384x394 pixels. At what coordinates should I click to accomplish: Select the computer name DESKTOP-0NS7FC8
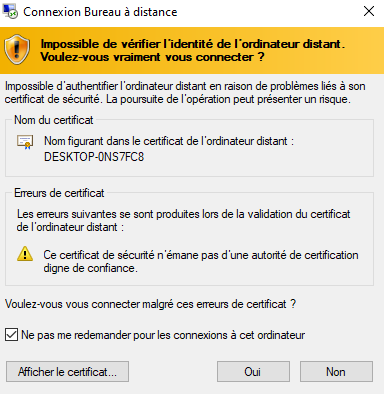click(94, 157)
